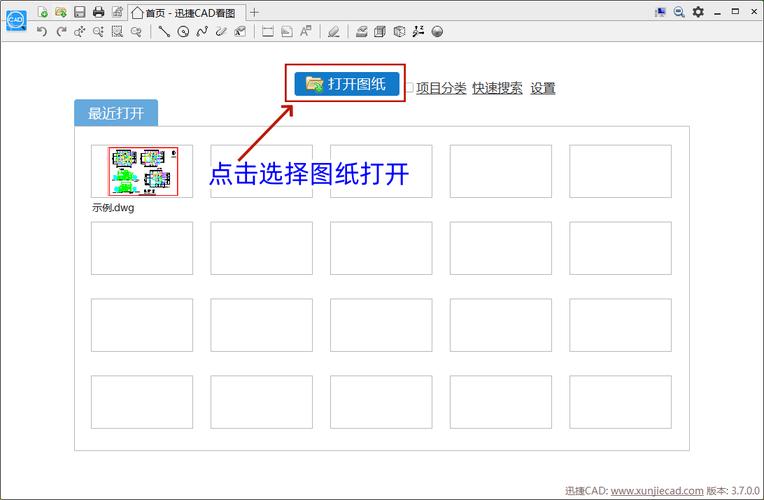Select the 最近打开 tab
764x500 pixels.
[x=116, y=113]
